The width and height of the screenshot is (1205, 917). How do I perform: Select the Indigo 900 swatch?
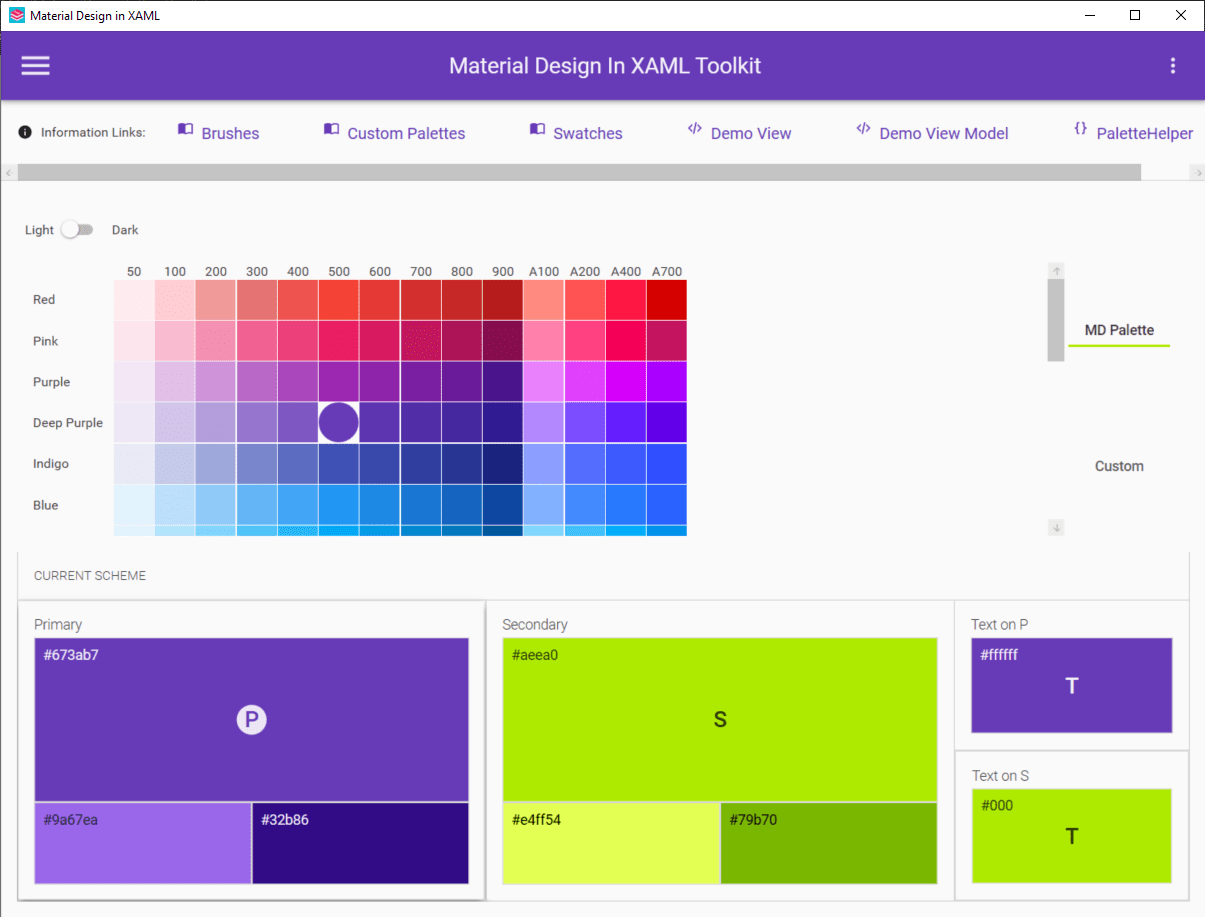[503, 464]
